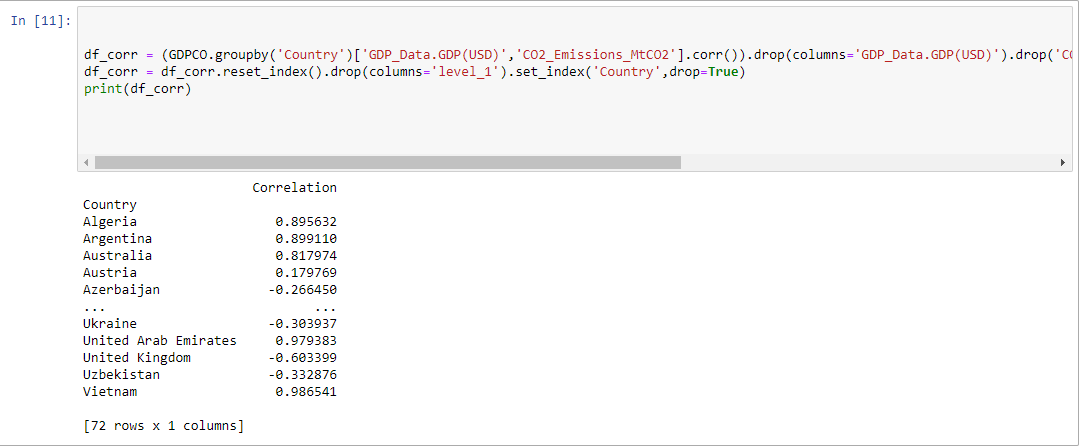
Task: Select the United Kingdom row label
Action: pos(137,357)
